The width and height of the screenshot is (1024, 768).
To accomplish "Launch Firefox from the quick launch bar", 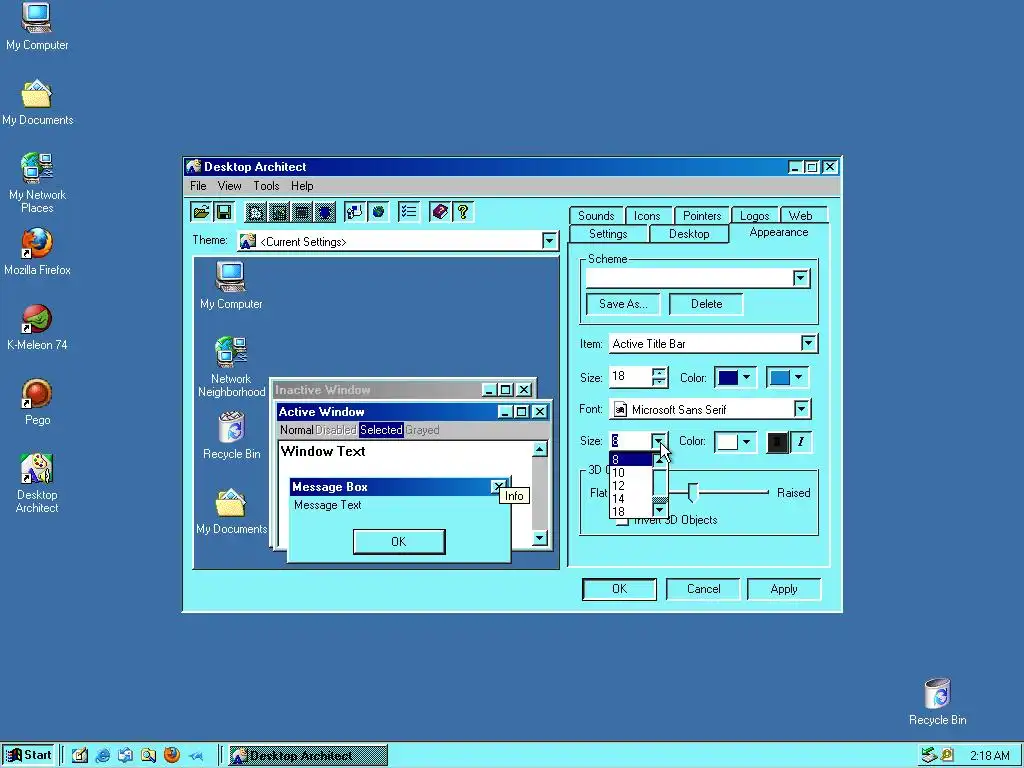I will [x=172, y=755].
